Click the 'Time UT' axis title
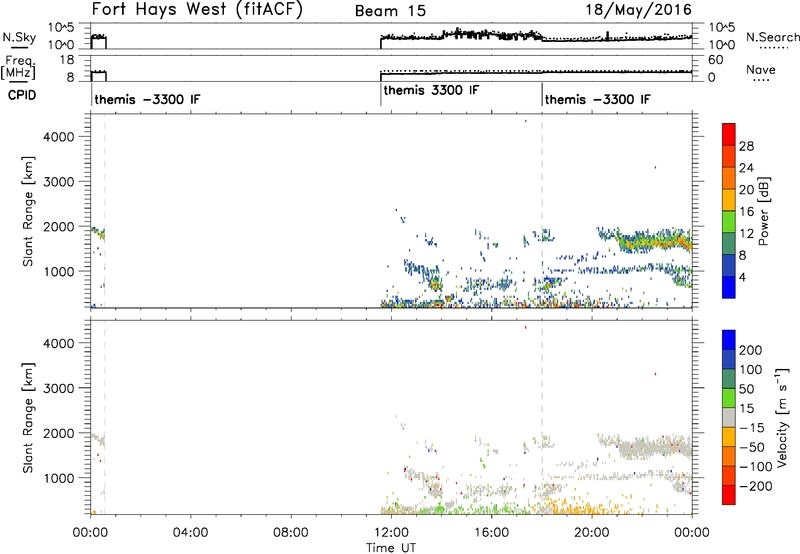The width and height of the screenshot is (800, 554). tap(391, 547)
